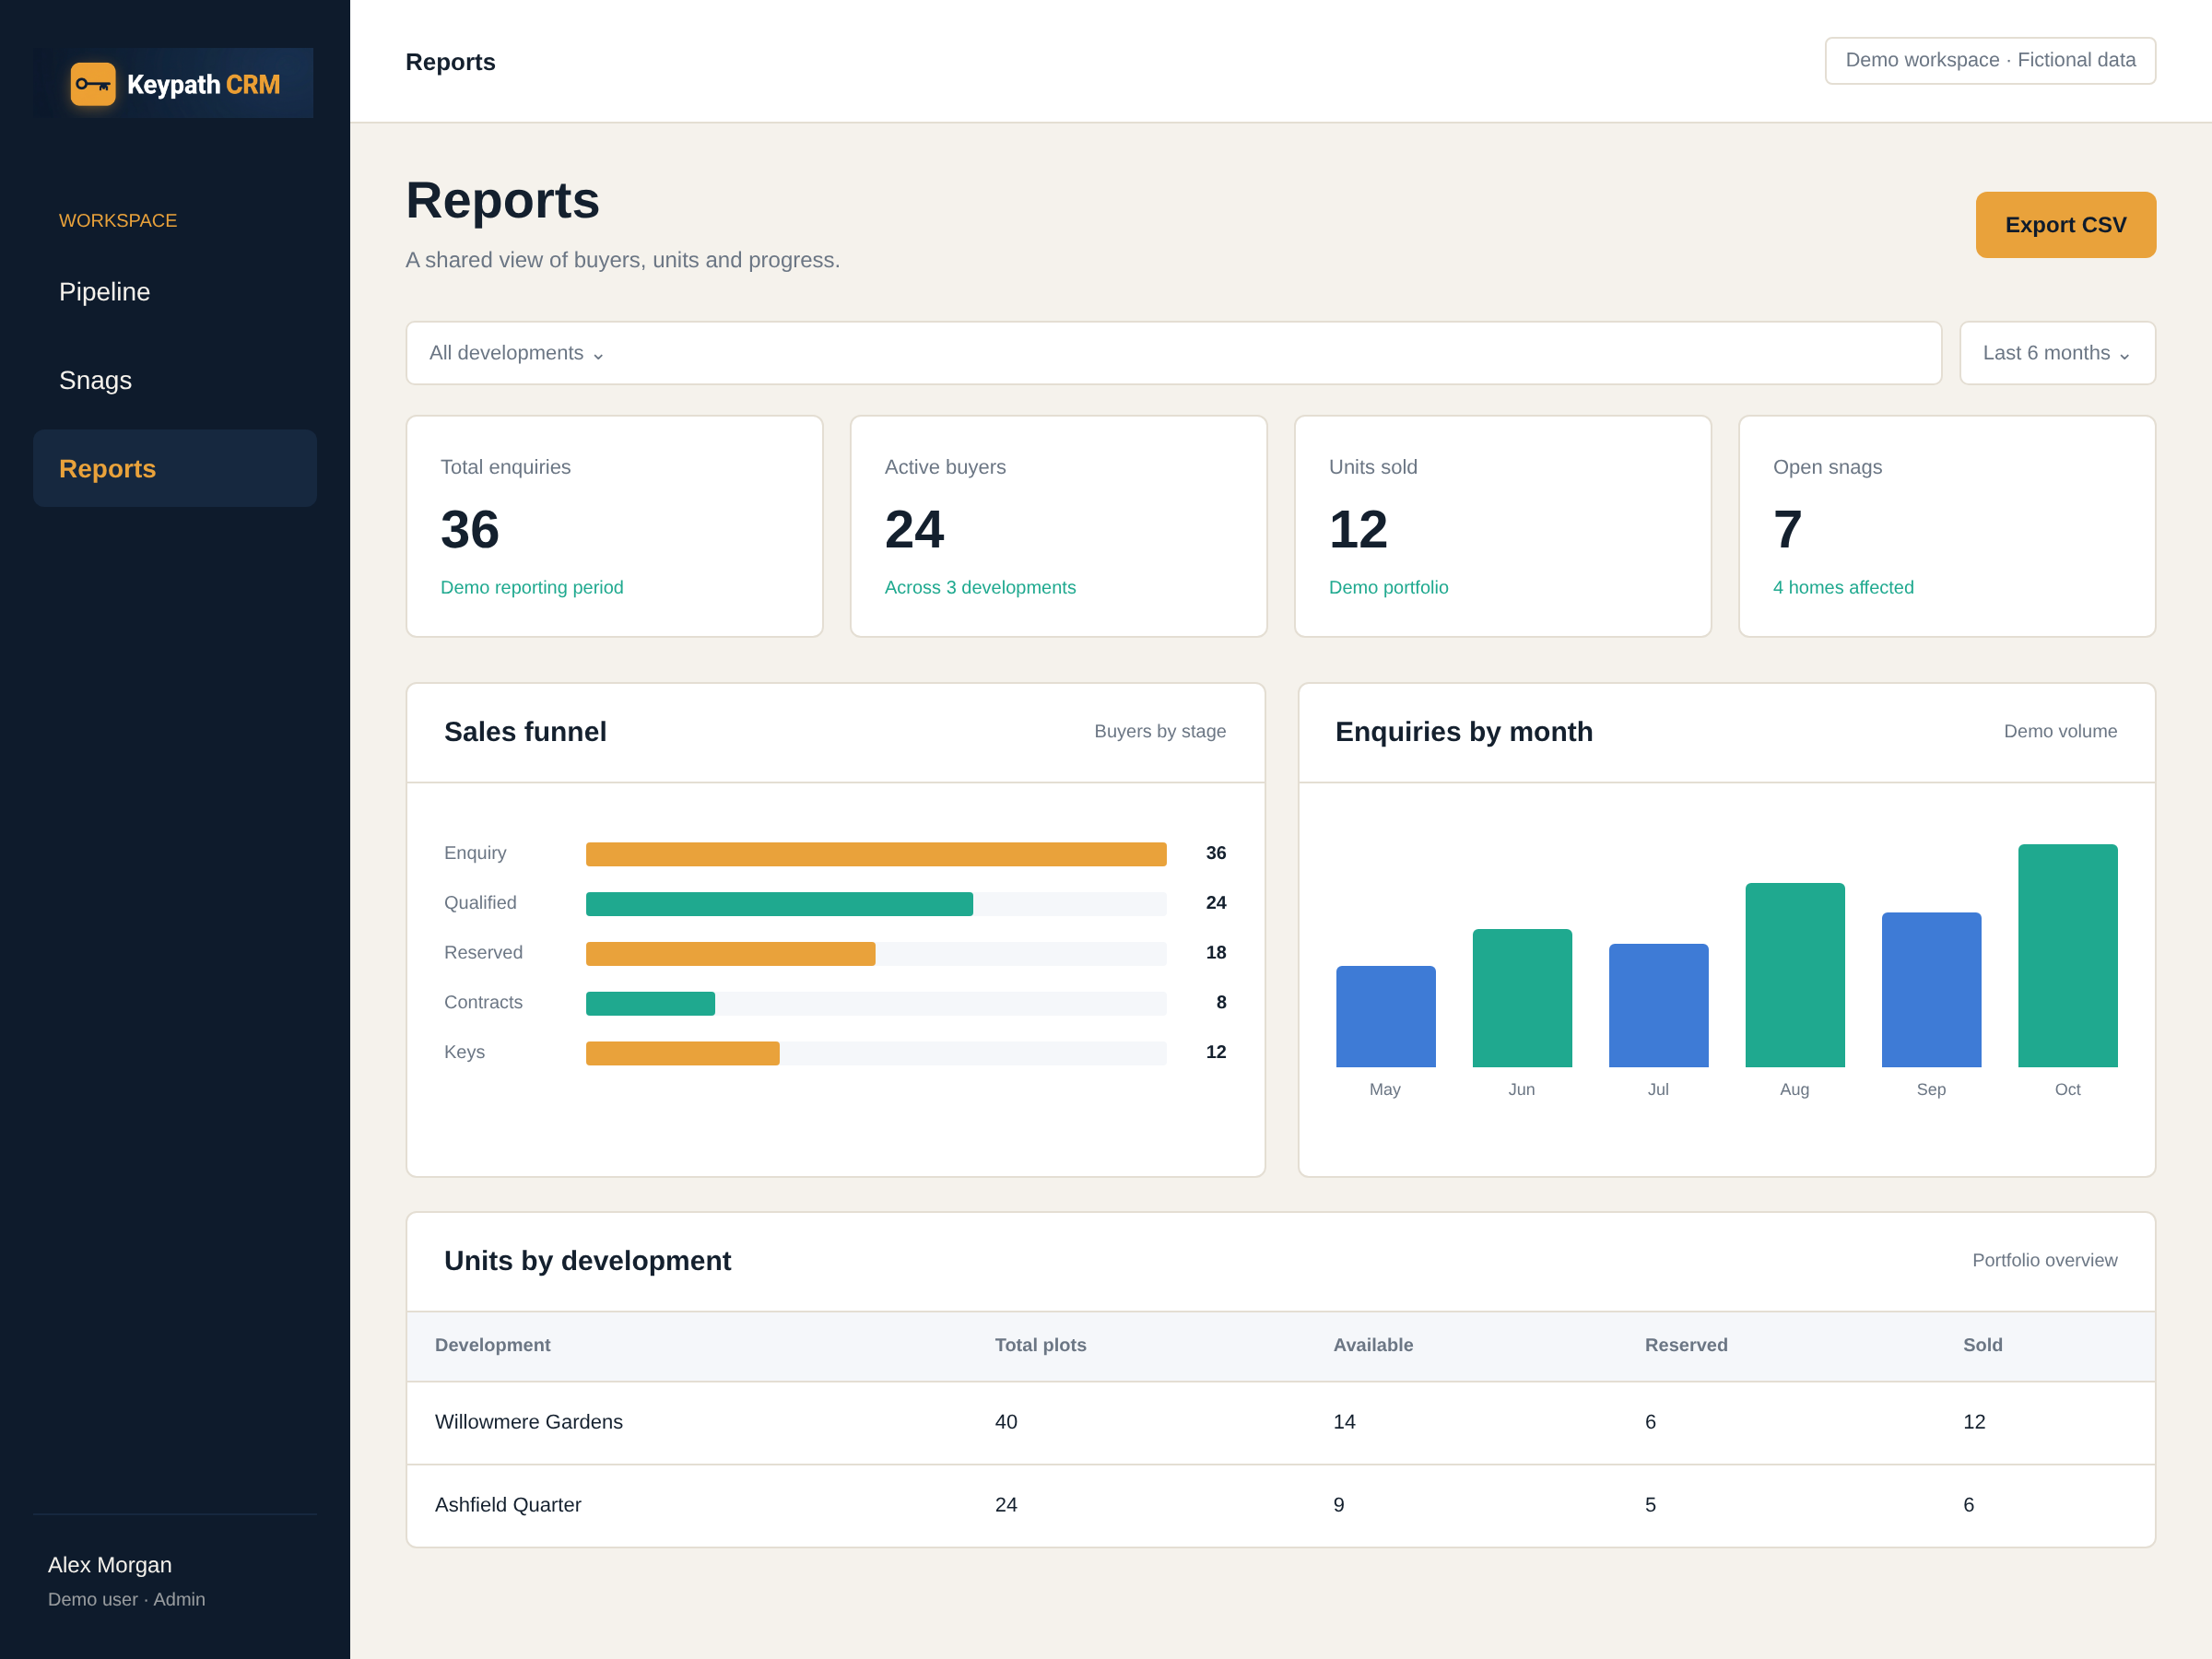Select Reports in the sidebar navigation
Viewport: 2212px width, 1659px height.
coord(175,468)
